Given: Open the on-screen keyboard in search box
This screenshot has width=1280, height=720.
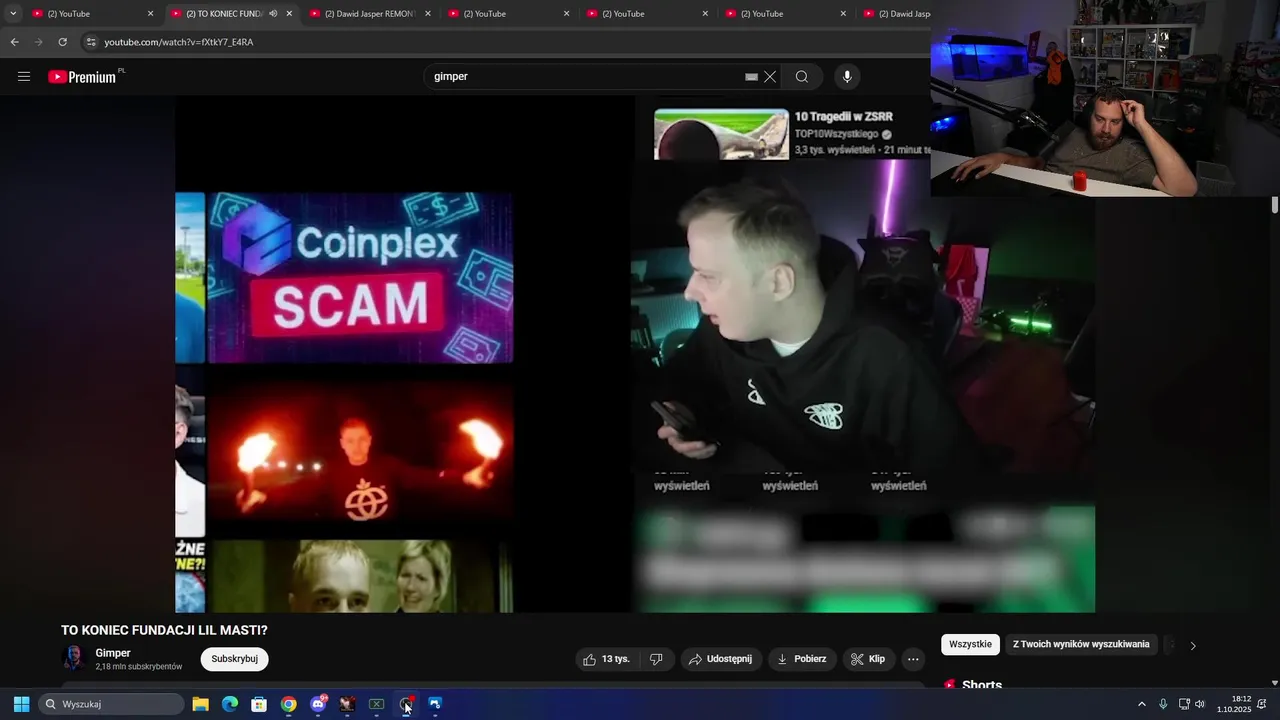Looking at the screenshot, I should coord(751,76).
